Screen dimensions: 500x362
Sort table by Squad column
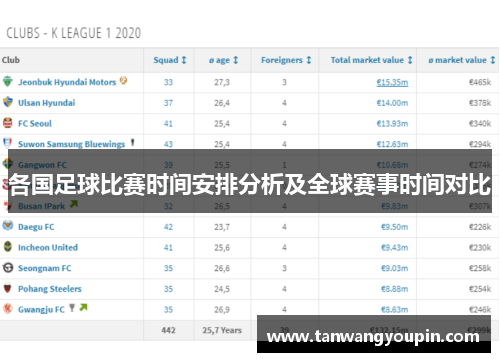170,60
